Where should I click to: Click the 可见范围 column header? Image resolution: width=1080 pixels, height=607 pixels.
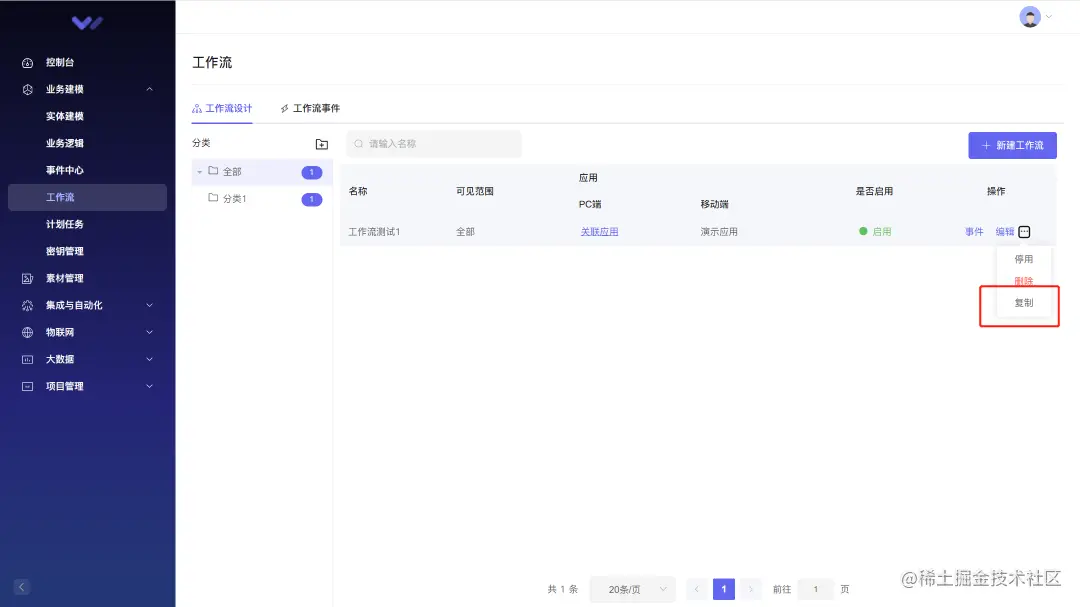475,191
